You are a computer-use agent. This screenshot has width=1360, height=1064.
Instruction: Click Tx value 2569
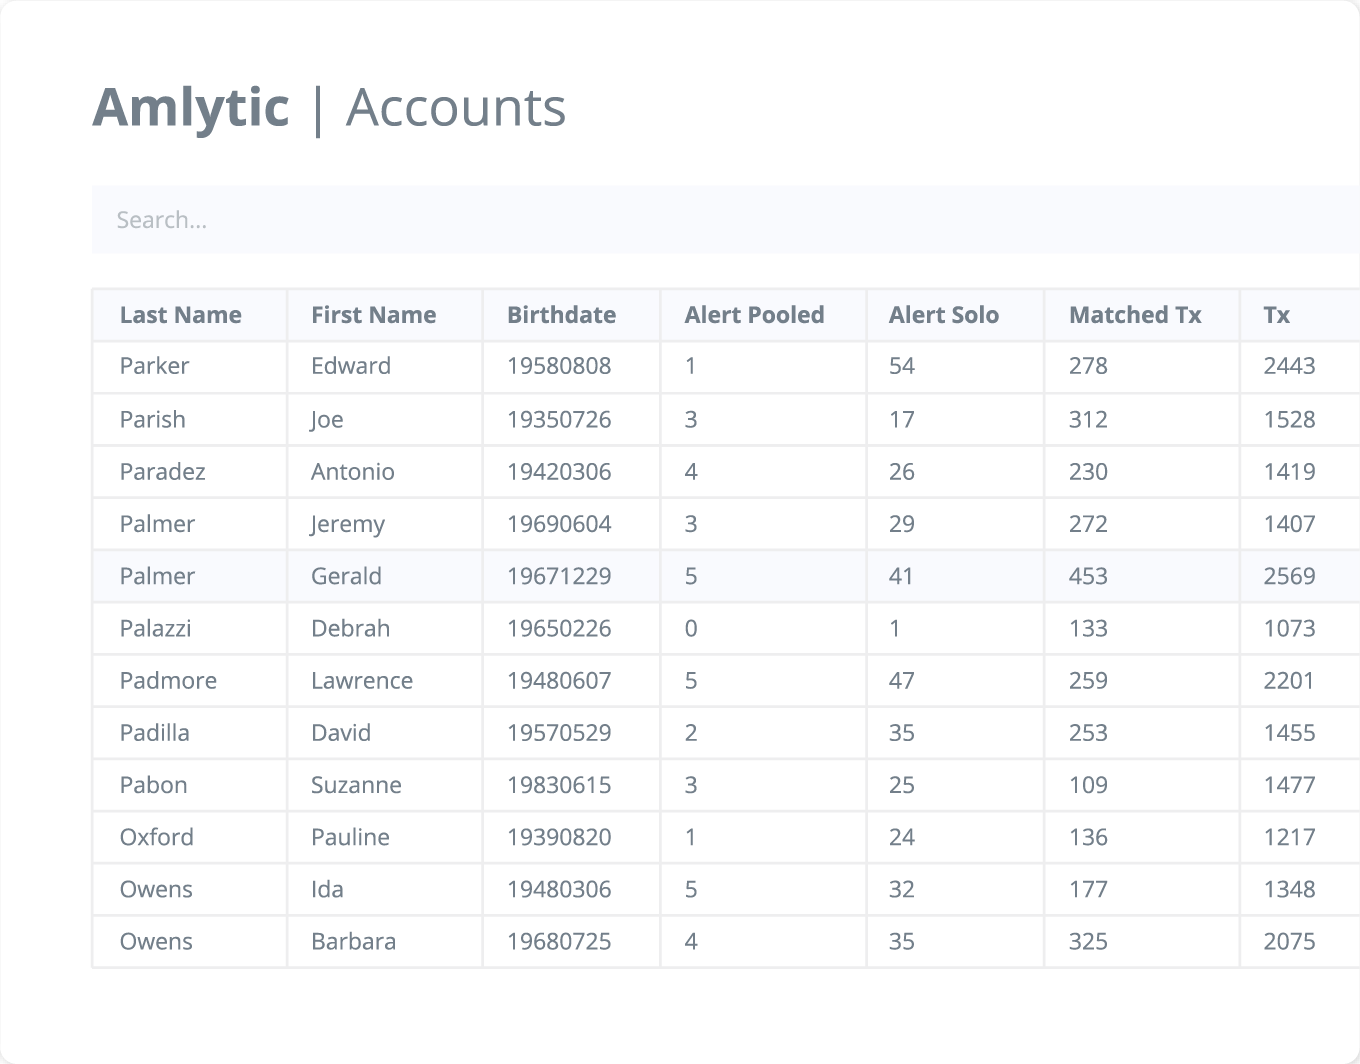pyautogui.click(x=1289, y=576)
